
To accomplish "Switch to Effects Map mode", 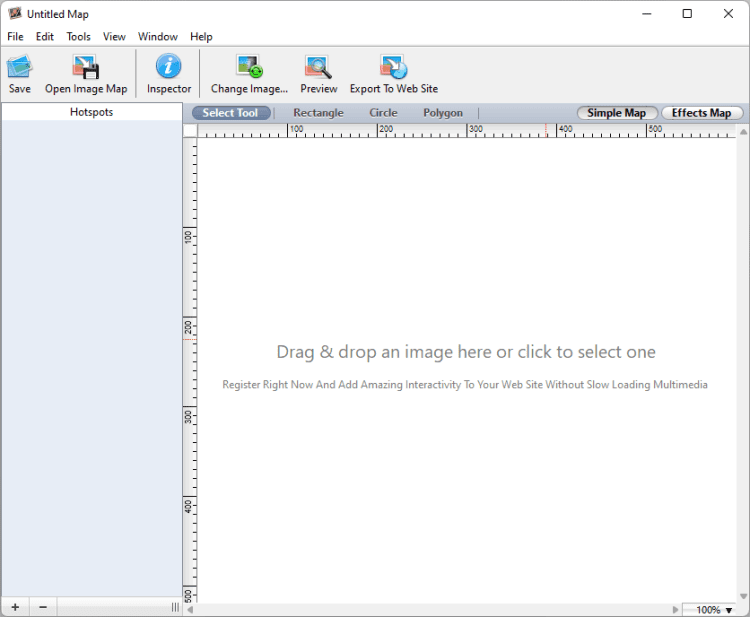I will (x=701, y=113).
